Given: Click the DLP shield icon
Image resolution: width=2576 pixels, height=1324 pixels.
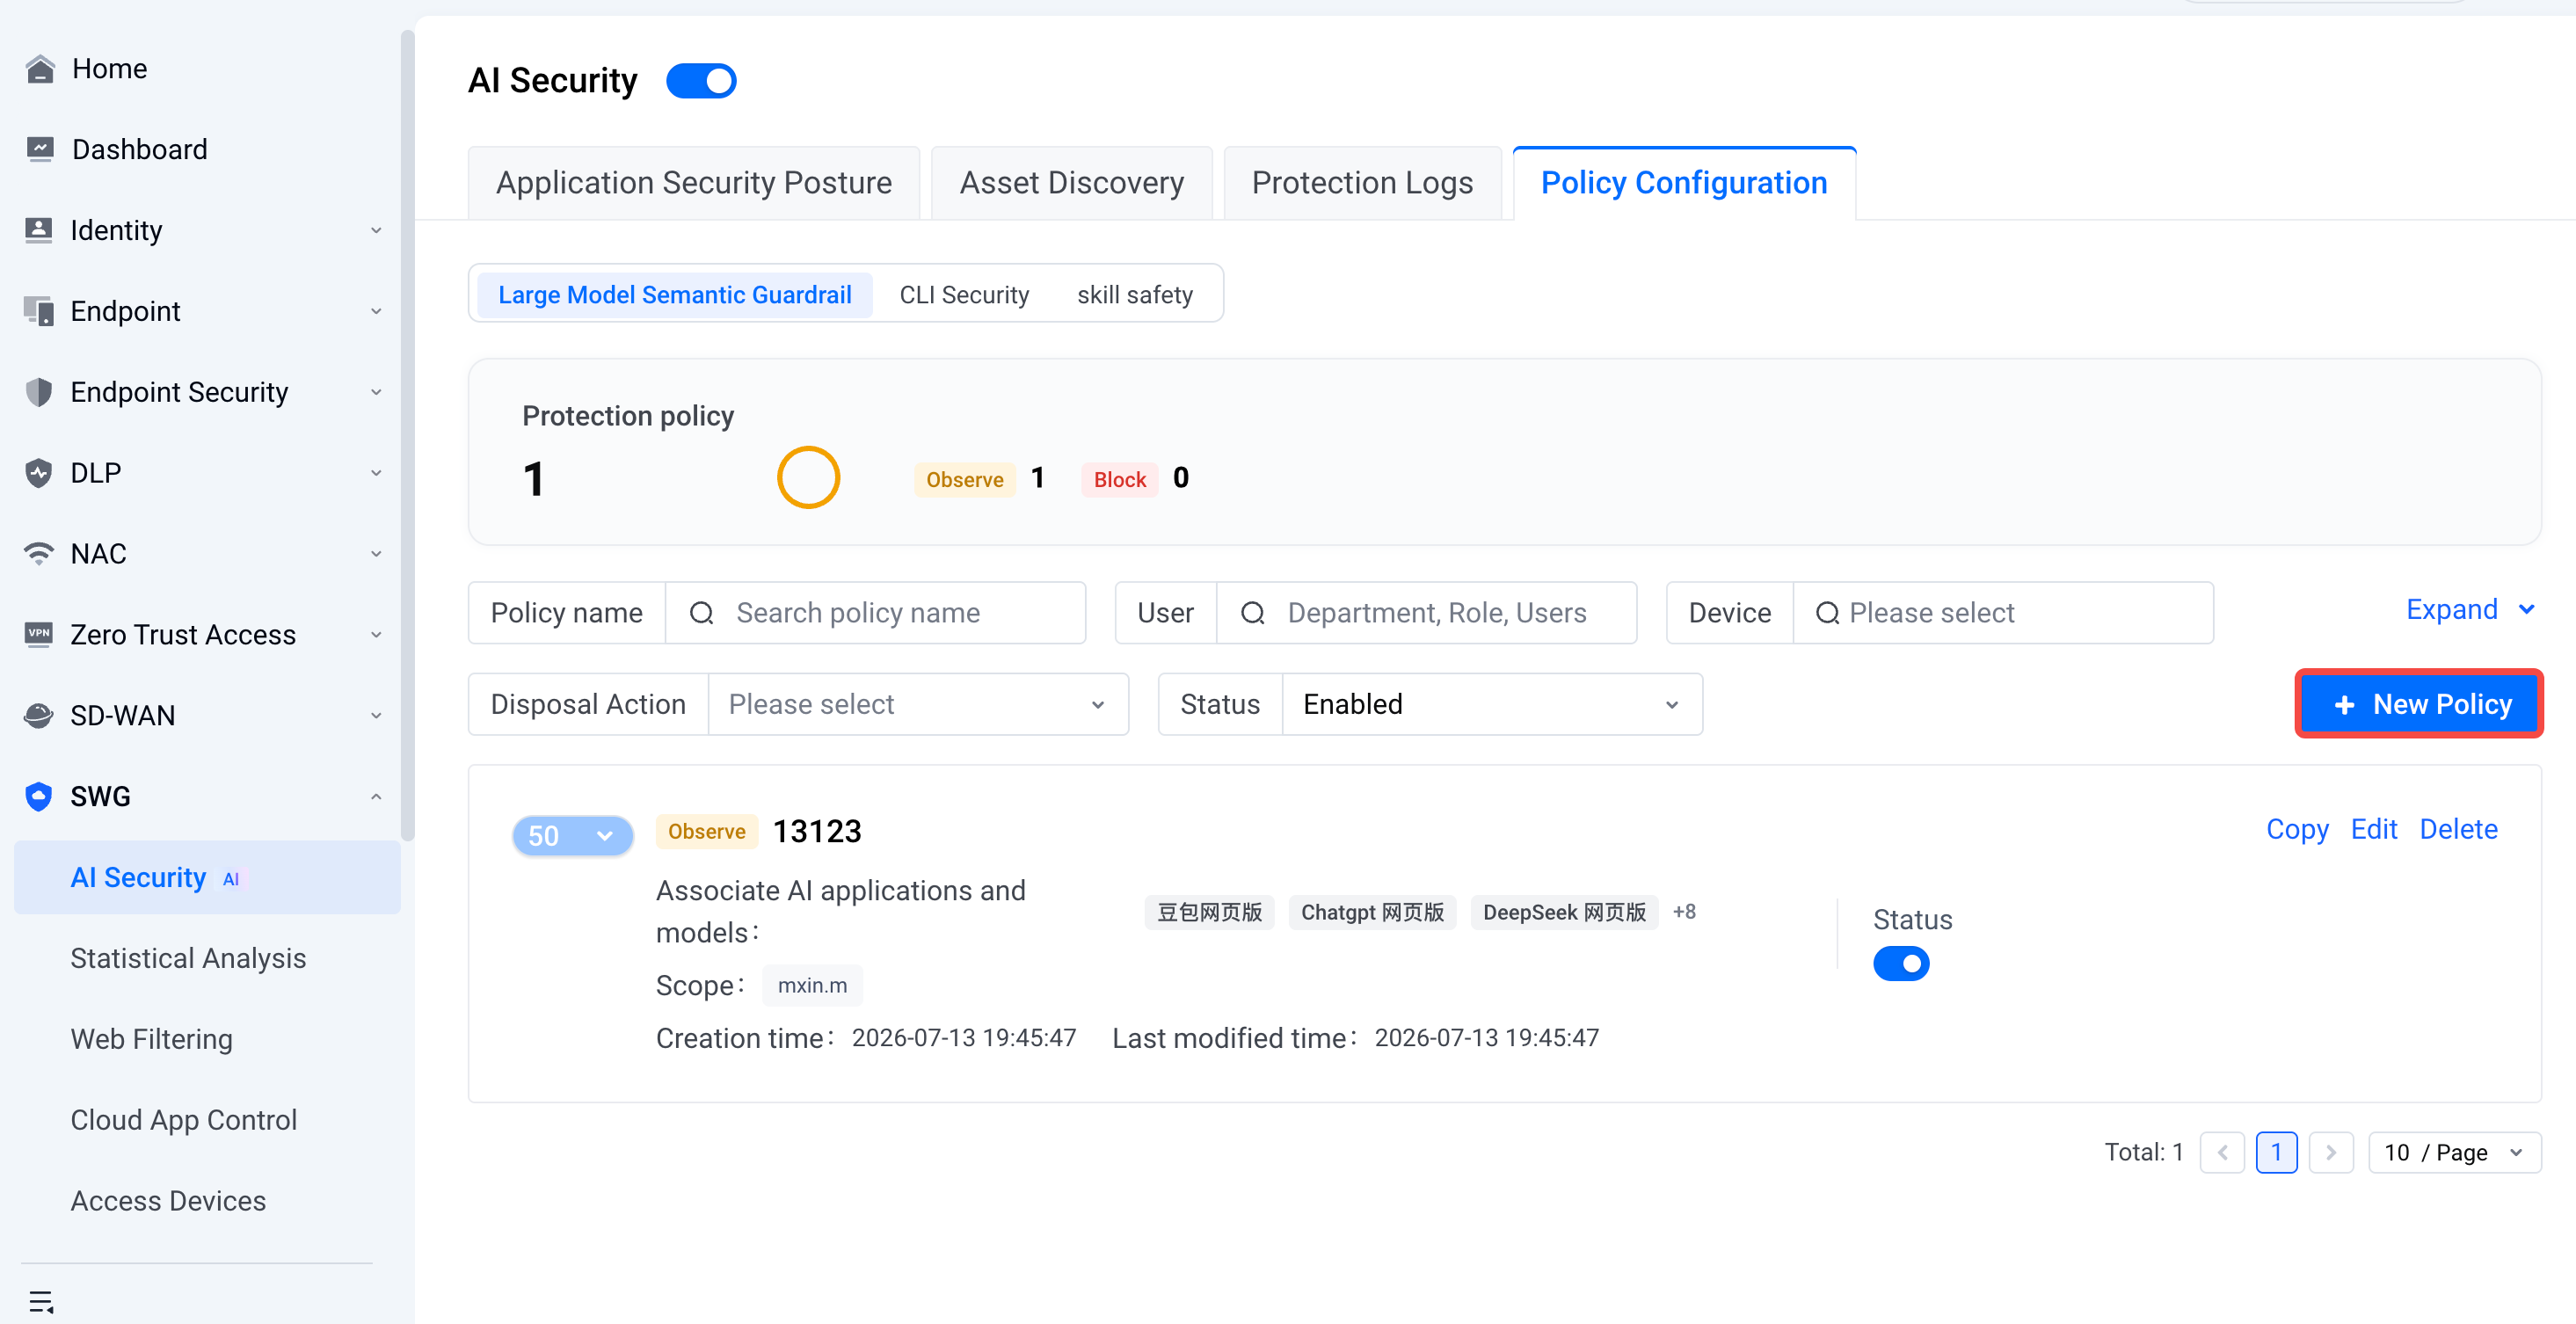Looking at the screenshot, I should click(x=39, y=473).
